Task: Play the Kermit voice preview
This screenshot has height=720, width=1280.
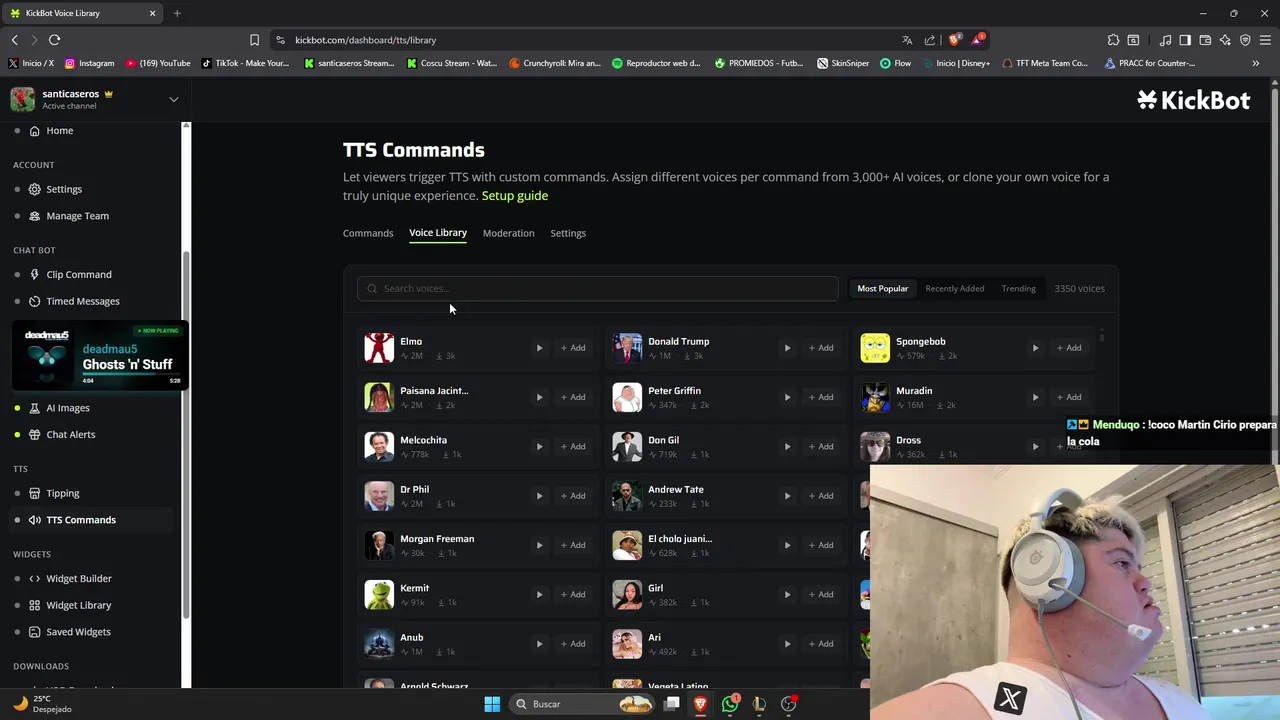Action: [539, 594]
